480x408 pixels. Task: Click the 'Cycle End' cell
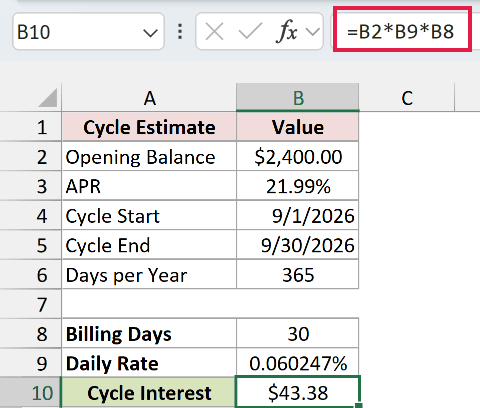pyautogui.click(x=149, y=245)
